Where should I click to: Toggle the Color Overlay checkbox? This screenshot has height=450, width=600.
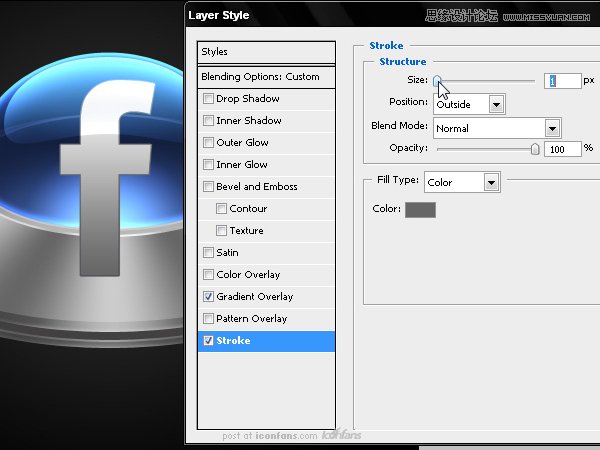208,274
